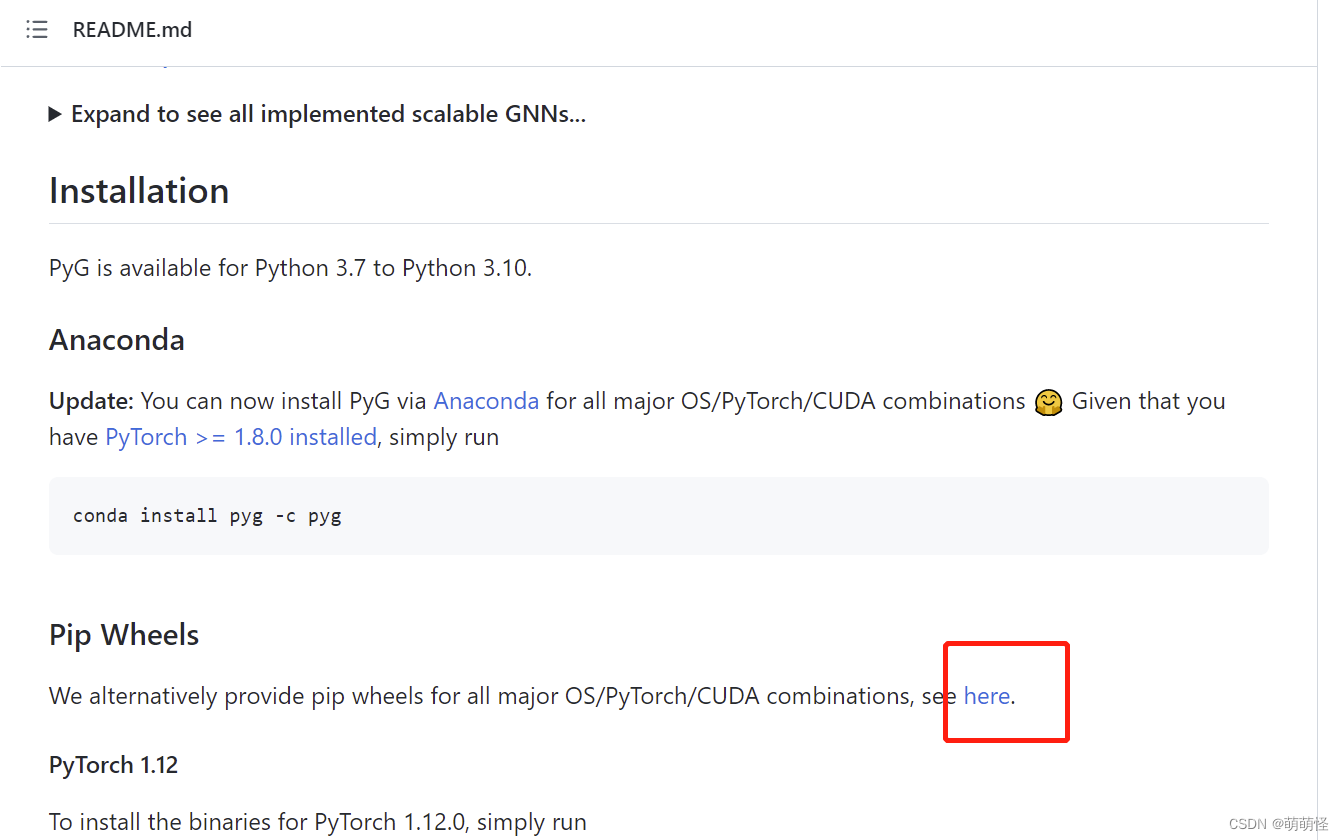Image resolution: width=1344 pixels, height=840 pixels.
Task: Click the hugging face emoji
Action: point(1048,402)
